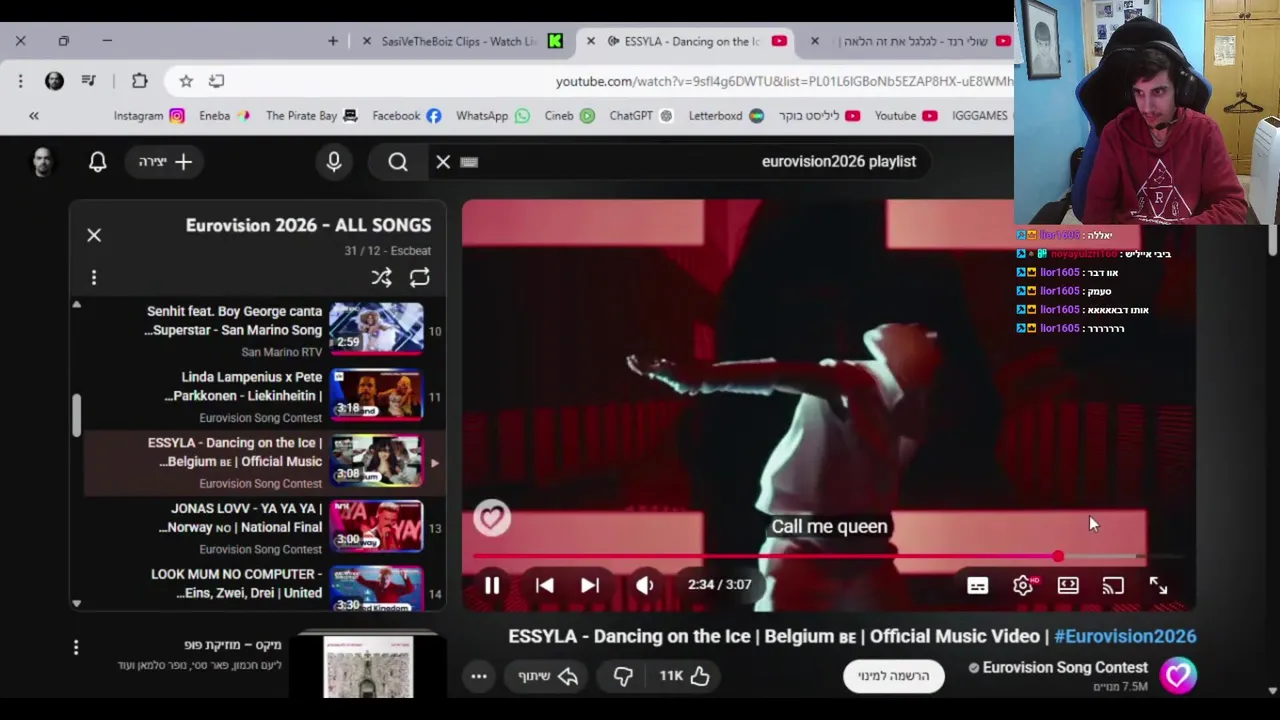Viewport: 1280px width, 720px height.
Task: Select the JONAS LOVV - YA YA YA entry
Action: [x=262, y=529]
